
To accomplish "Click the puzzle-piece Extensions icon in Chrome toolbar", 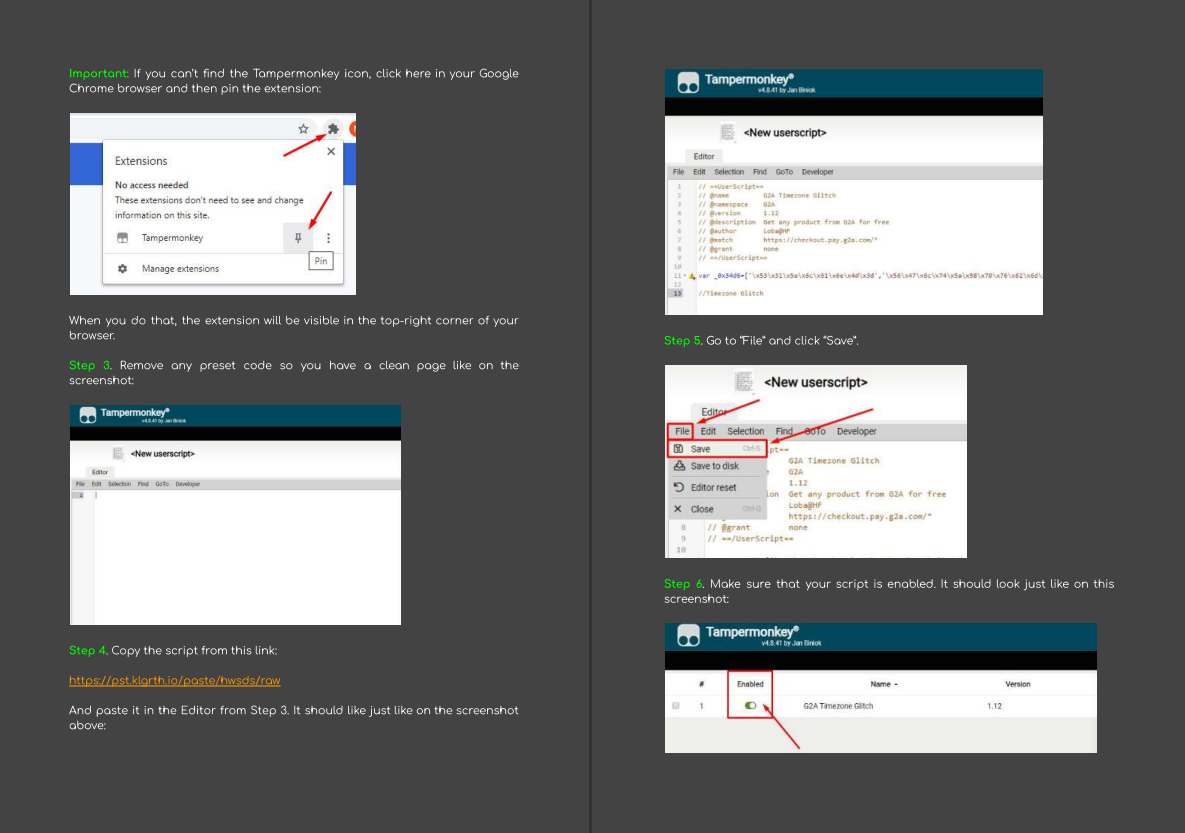I will tap(333, 129).
